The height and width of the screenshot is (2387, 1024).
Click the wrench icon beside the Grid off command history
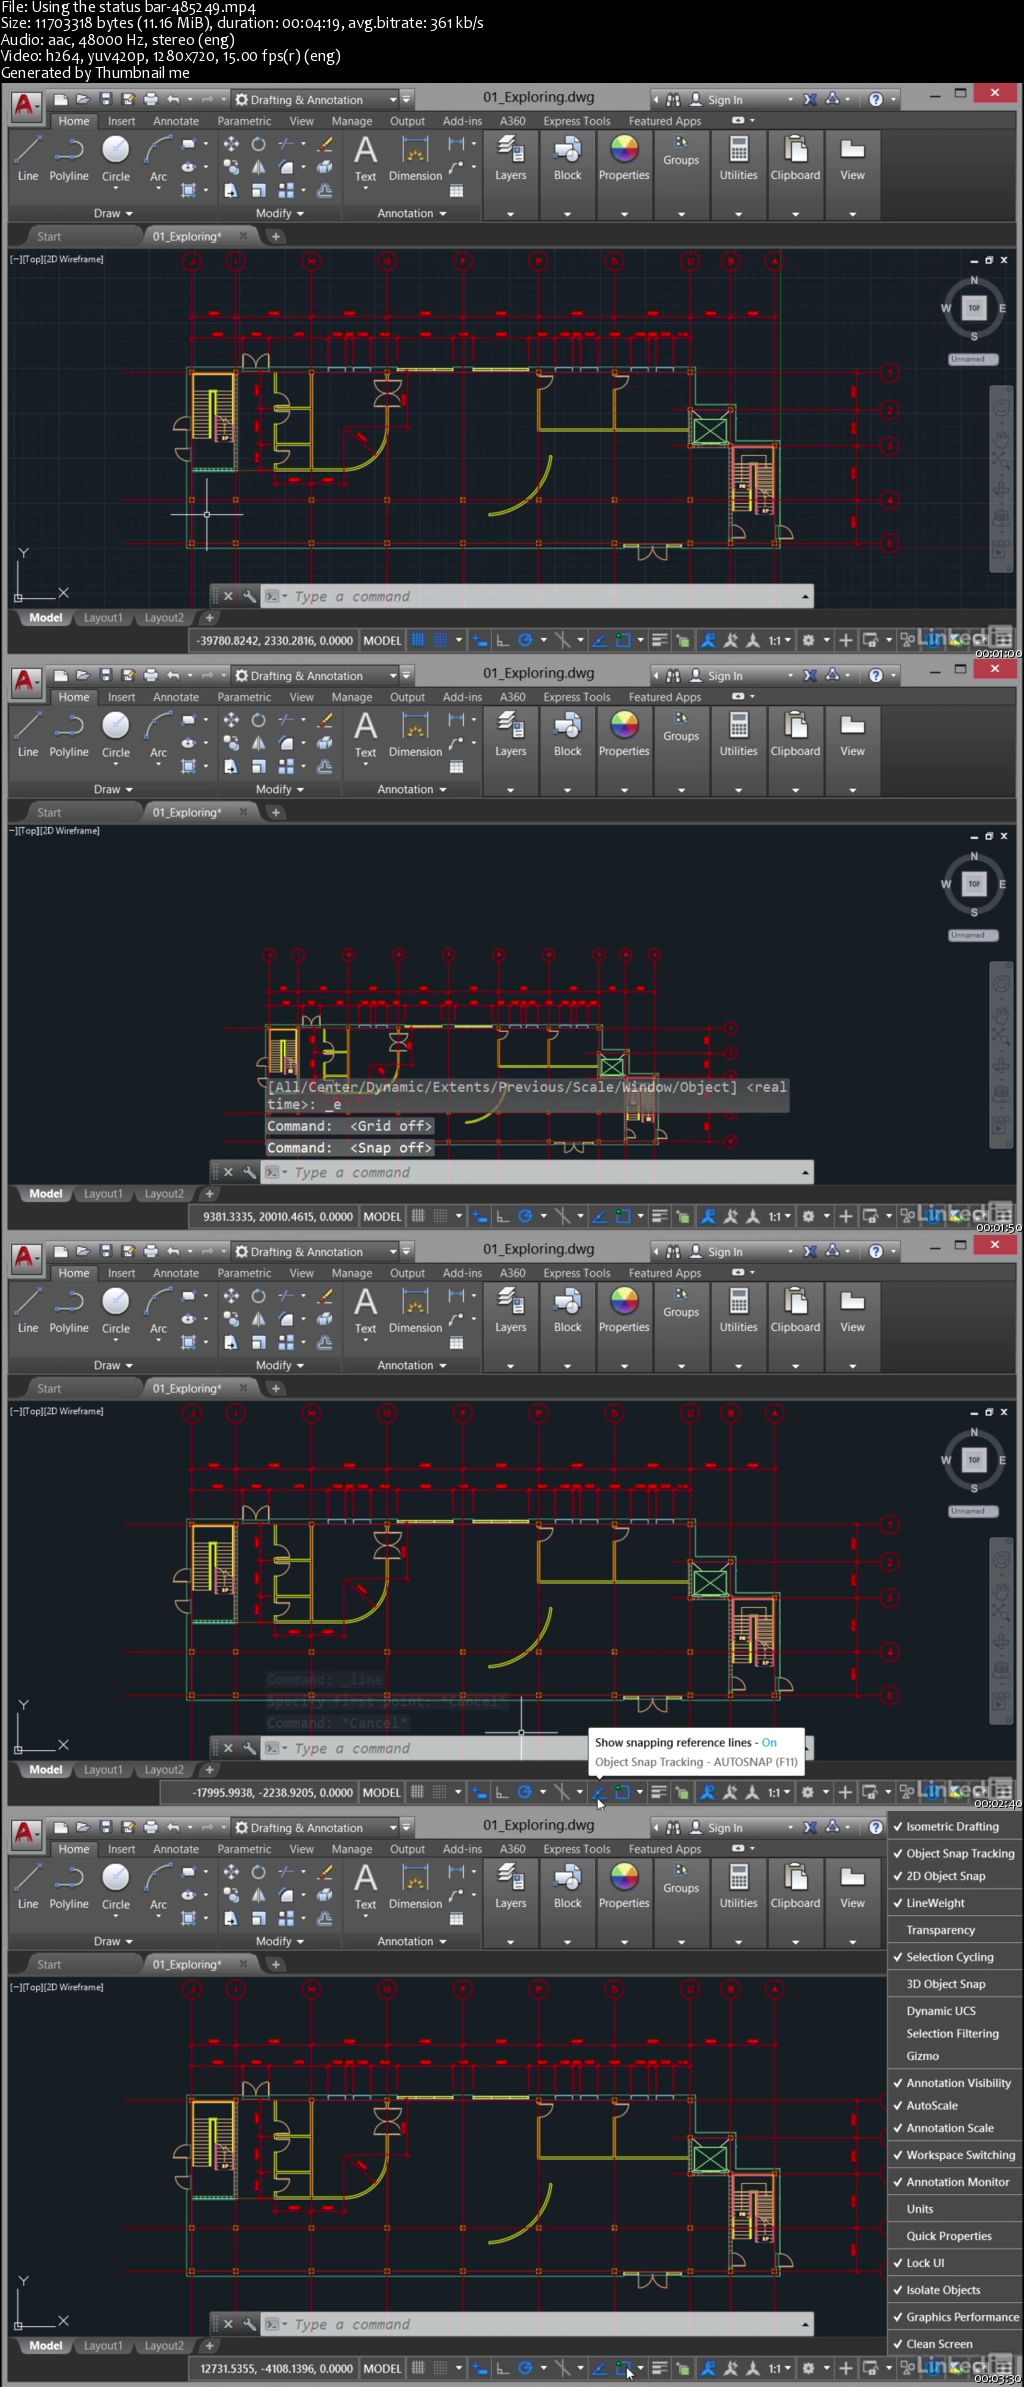tap(248, 1172)
